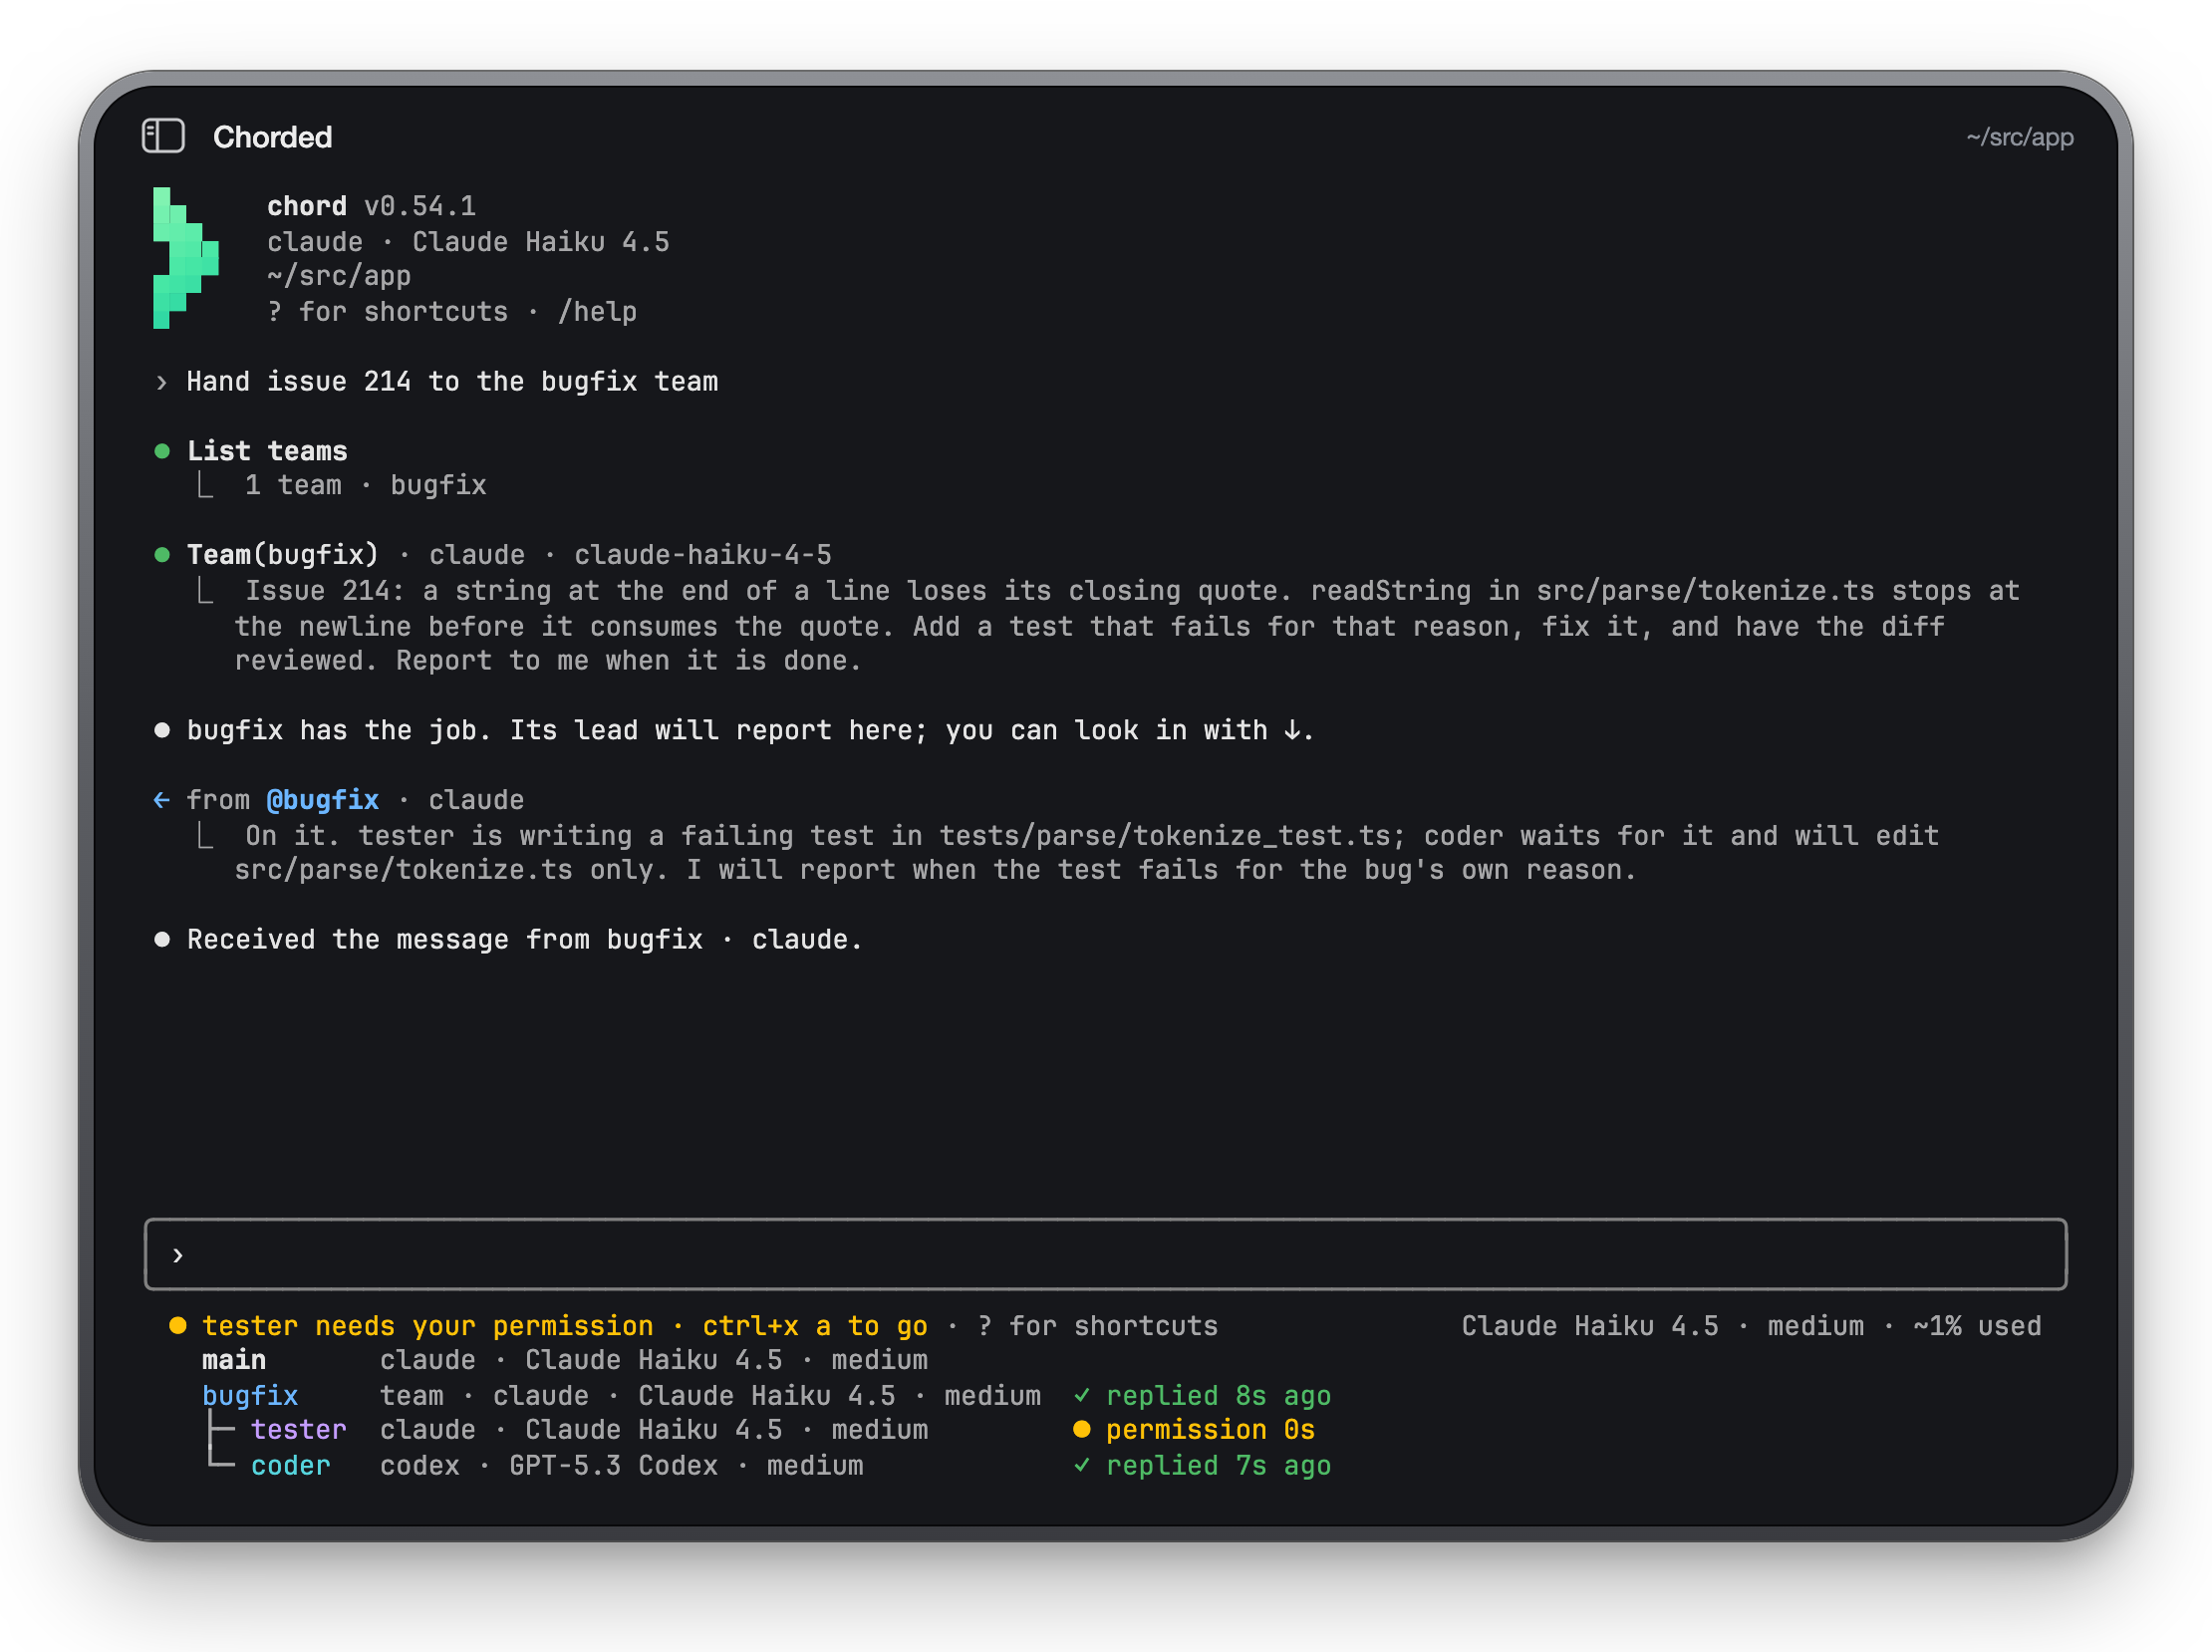
Task: Click the green check beside 'replied 8s ago'
Action: [x=1082, y=1395]
